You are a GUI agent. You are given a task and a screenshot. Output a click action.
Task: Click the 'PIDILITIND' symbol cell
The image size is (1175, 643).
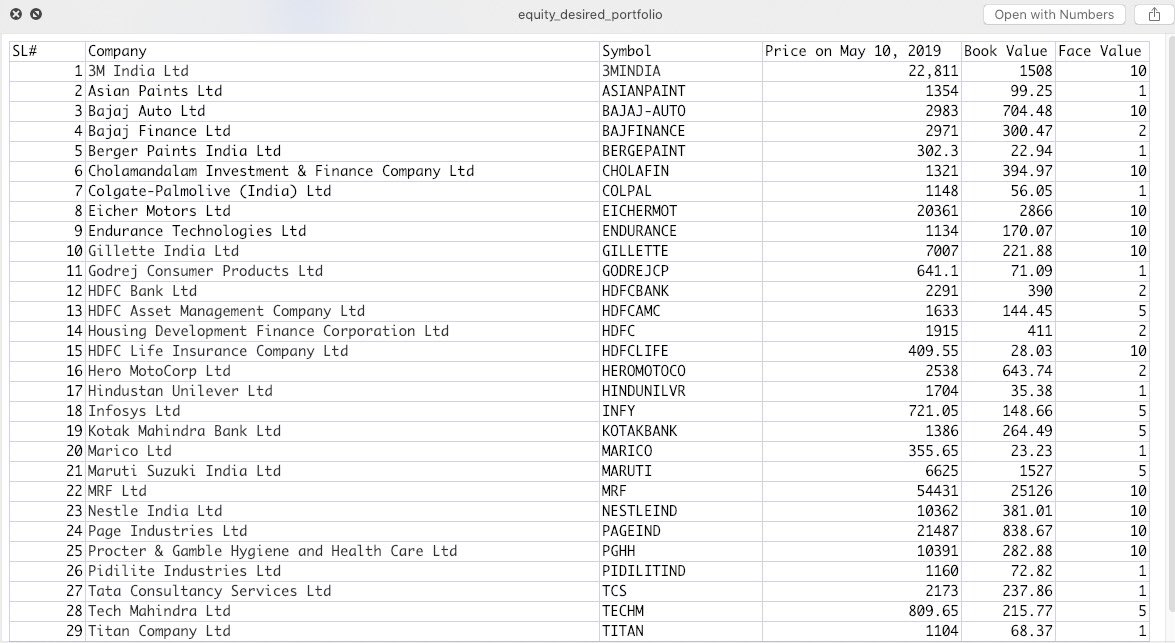(680, 571)
